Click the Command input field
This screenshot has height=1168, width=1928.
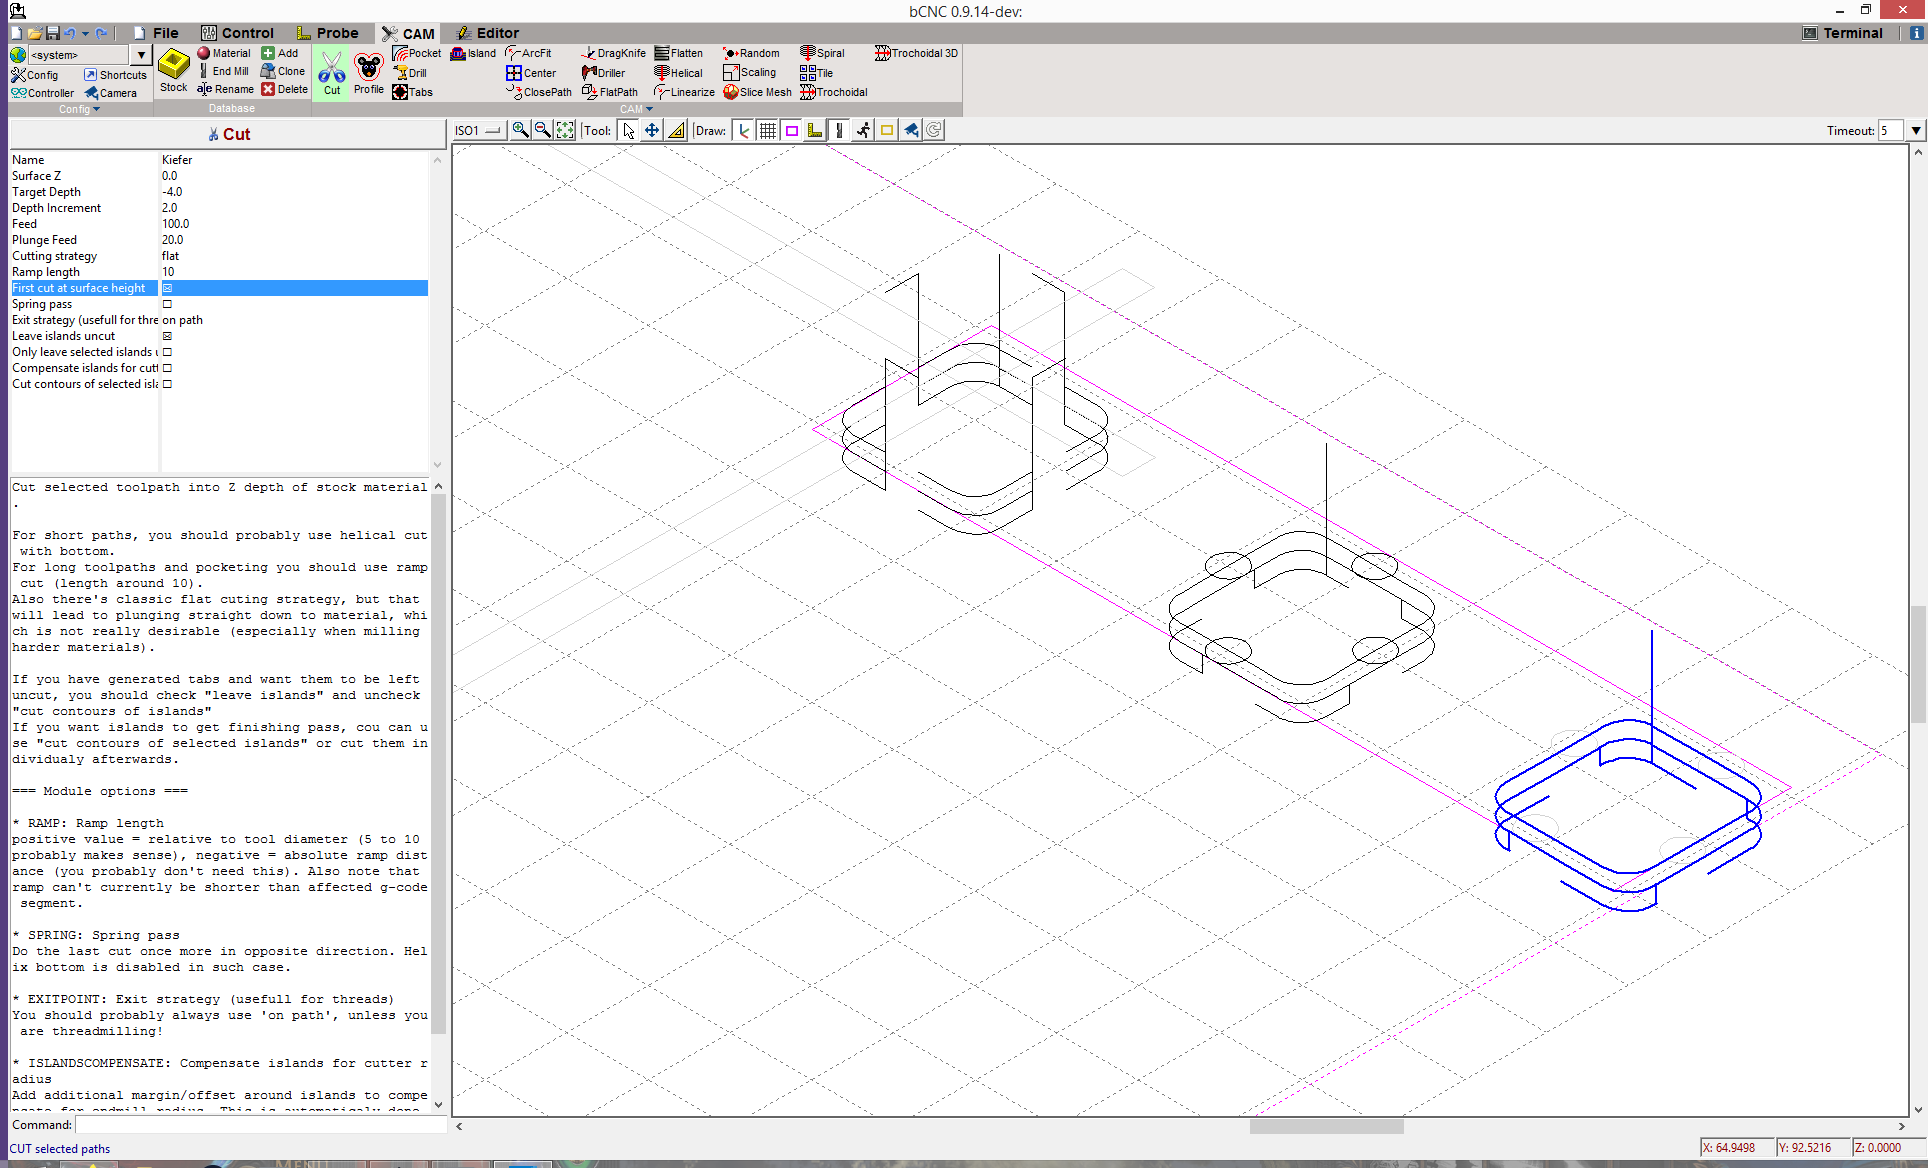tap(260, 1125)
